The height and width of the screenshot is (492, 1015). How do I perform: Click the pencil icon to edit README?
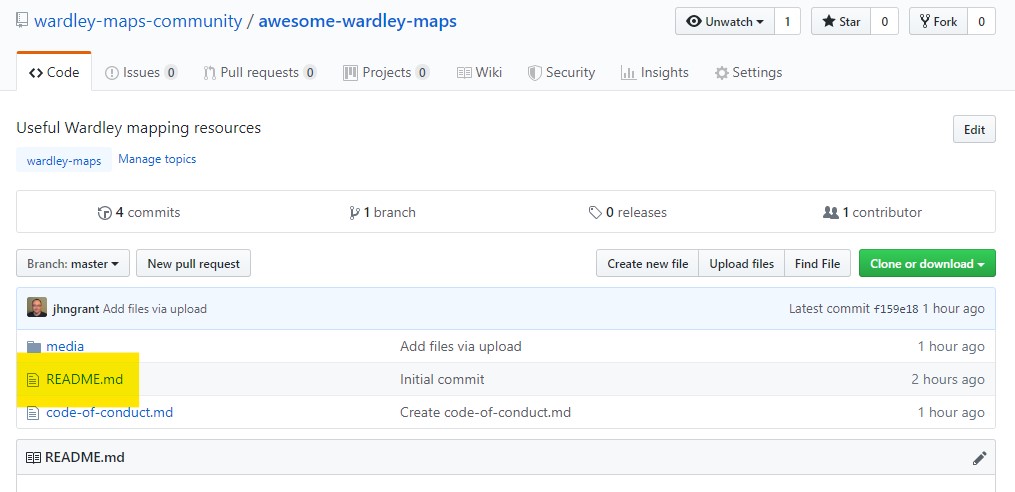pos(979,458)
